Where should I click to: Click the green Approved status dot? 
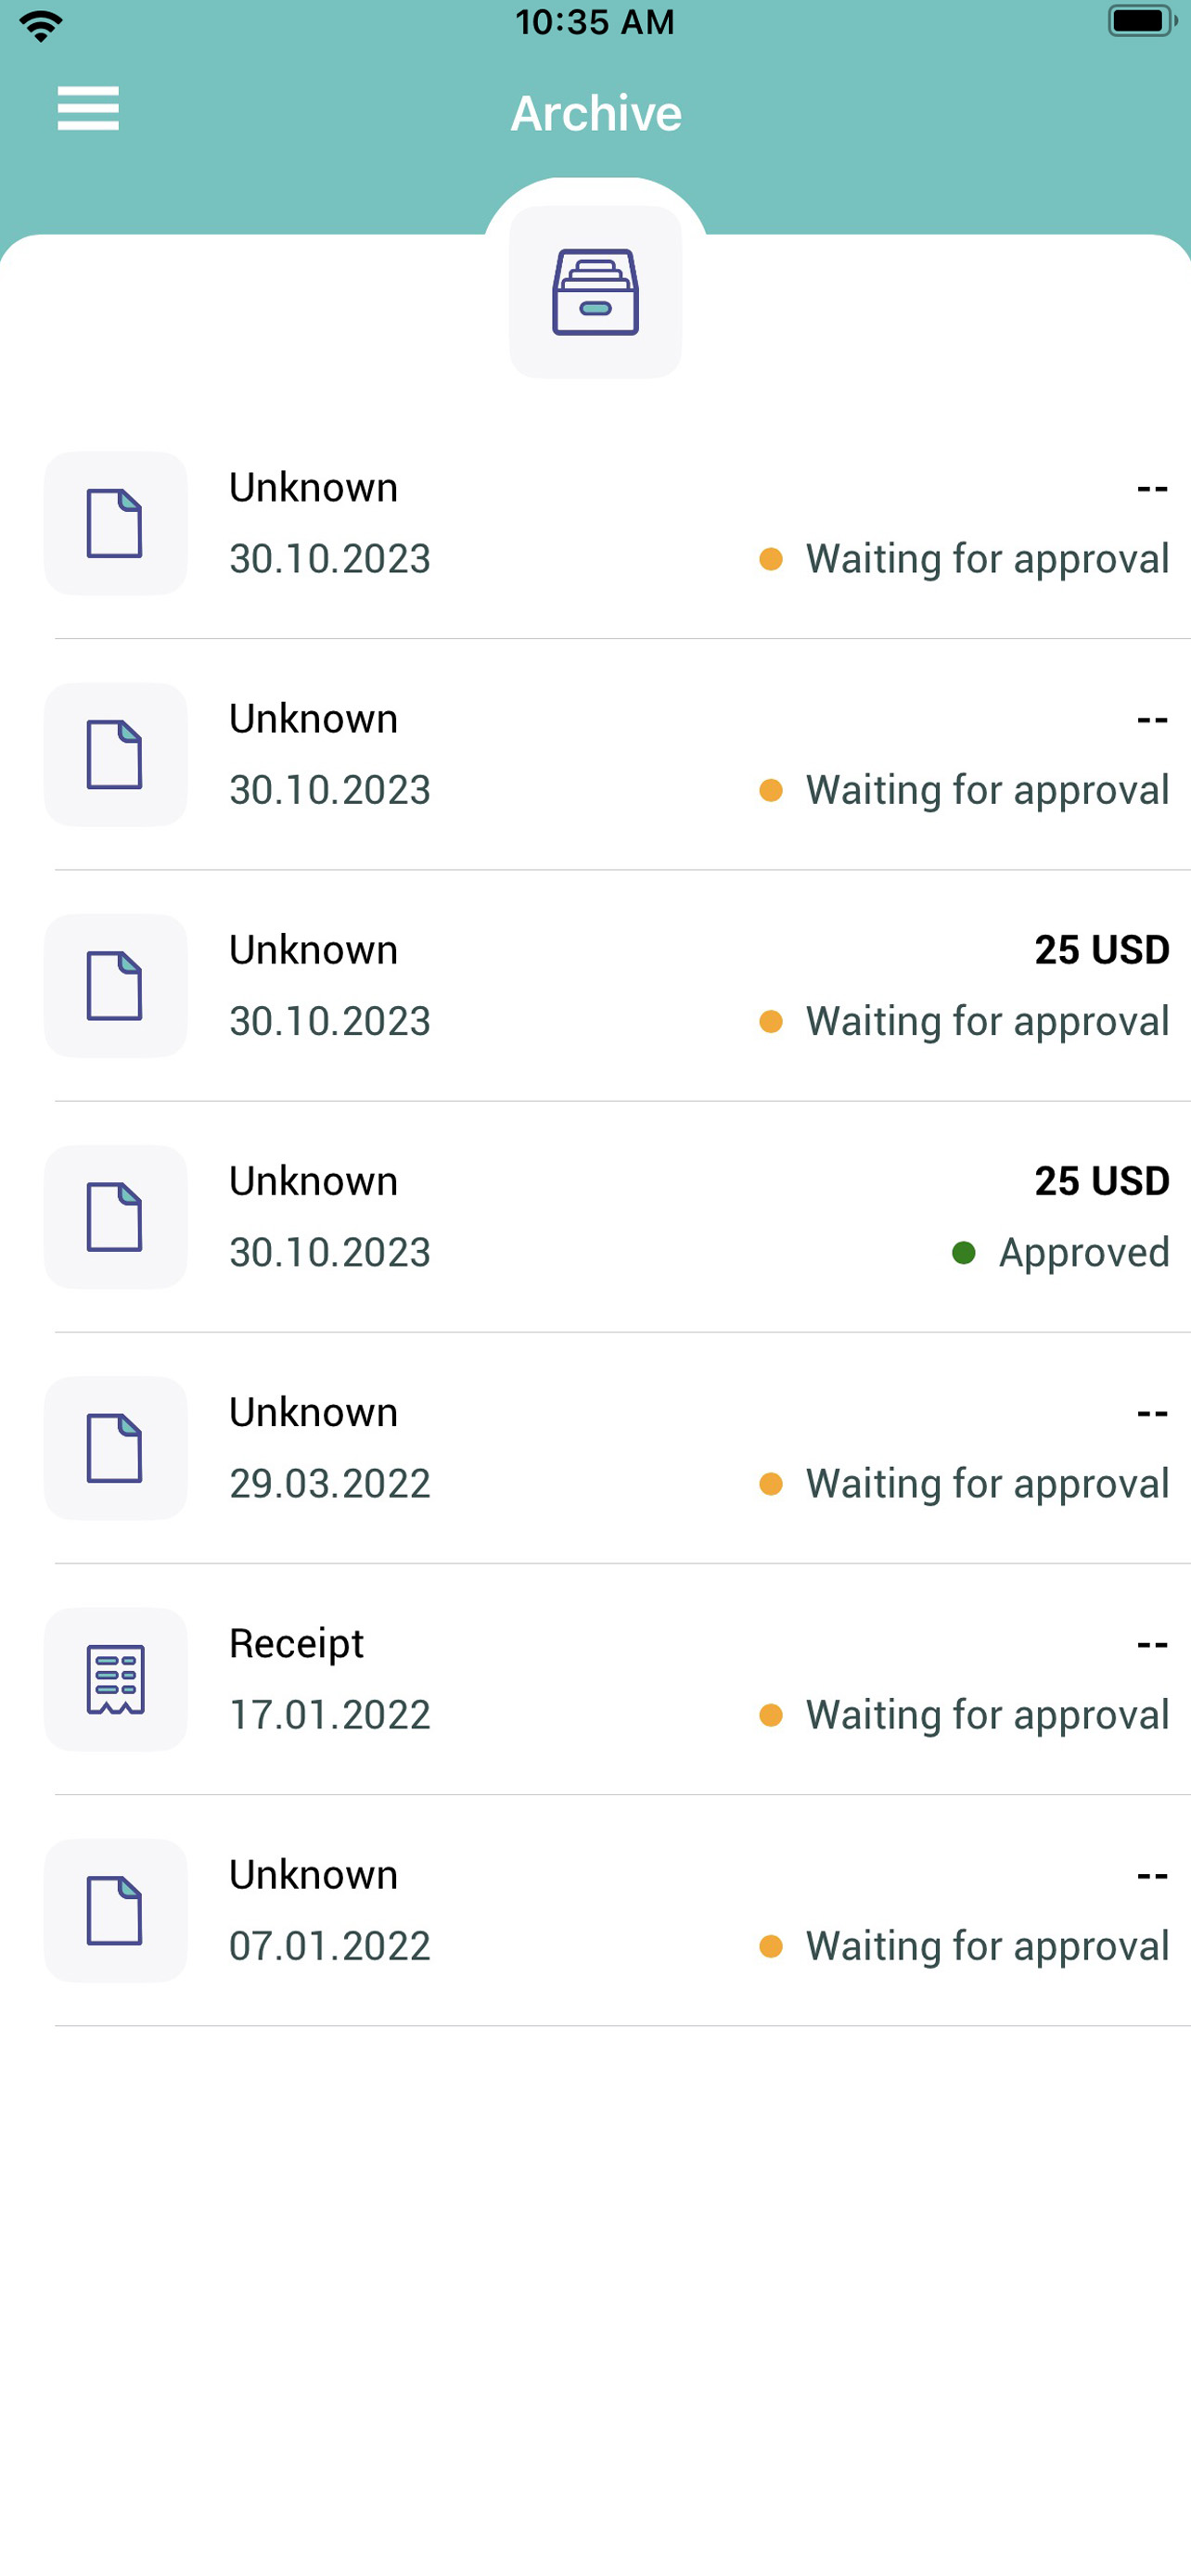tap(963, 1252)
